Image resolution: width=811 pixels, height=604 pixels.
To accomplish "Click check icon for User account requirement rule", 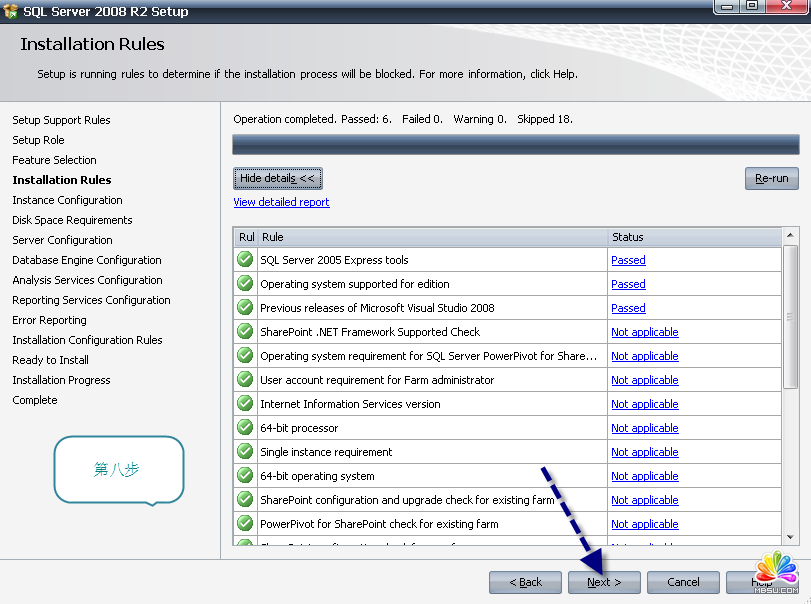I will pyautogui.click(x=245, y=380).
